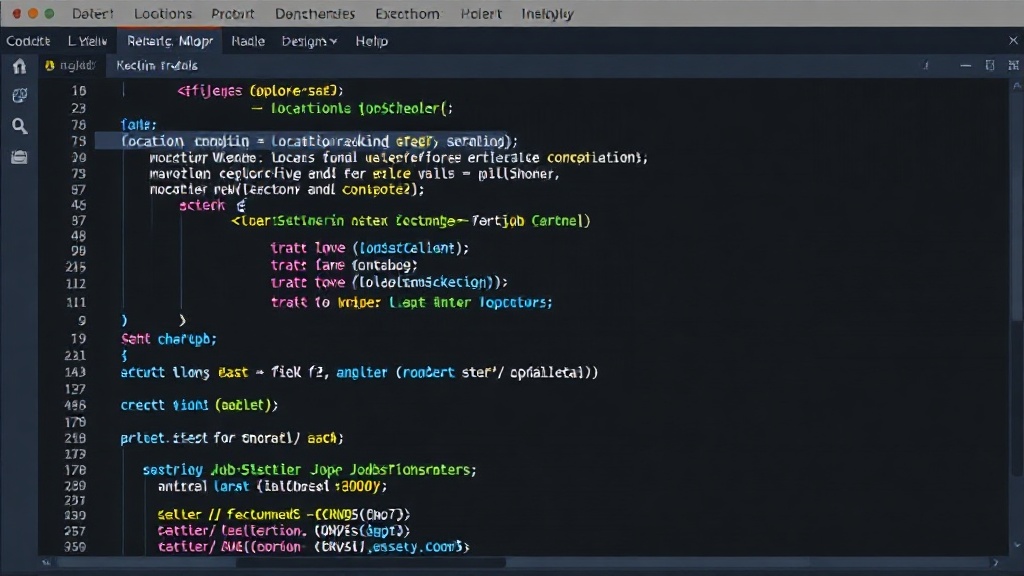
Task: Click the 'Sent charupb;' code line
Action: [168, 339]
